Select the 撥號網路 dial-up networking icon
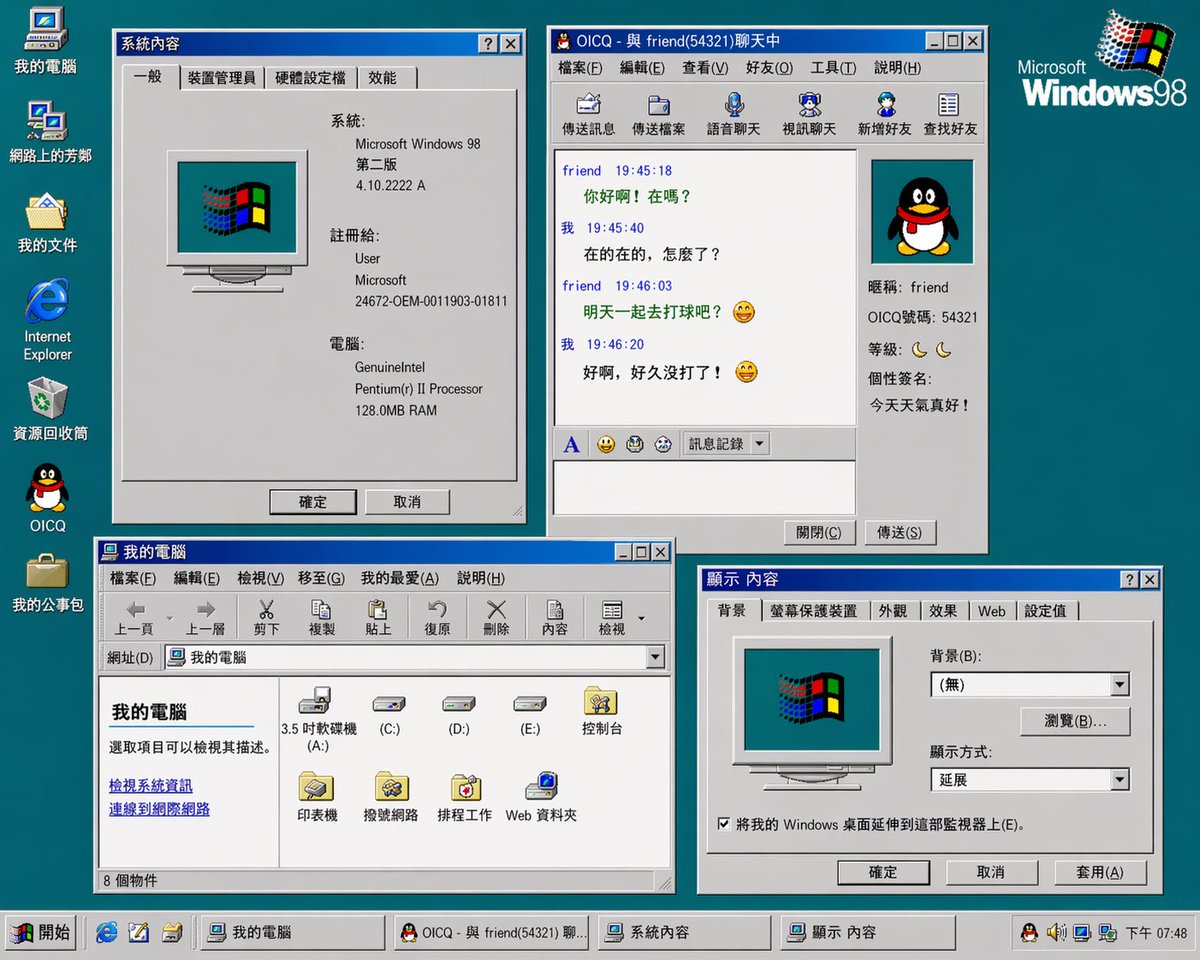The height and width of the screenshot is (960, 1200). click(391, 797)
